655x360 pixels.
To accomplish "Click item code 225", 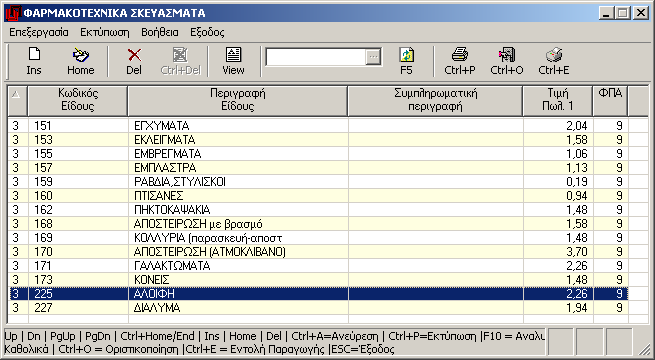I will [x=43, y=294].
